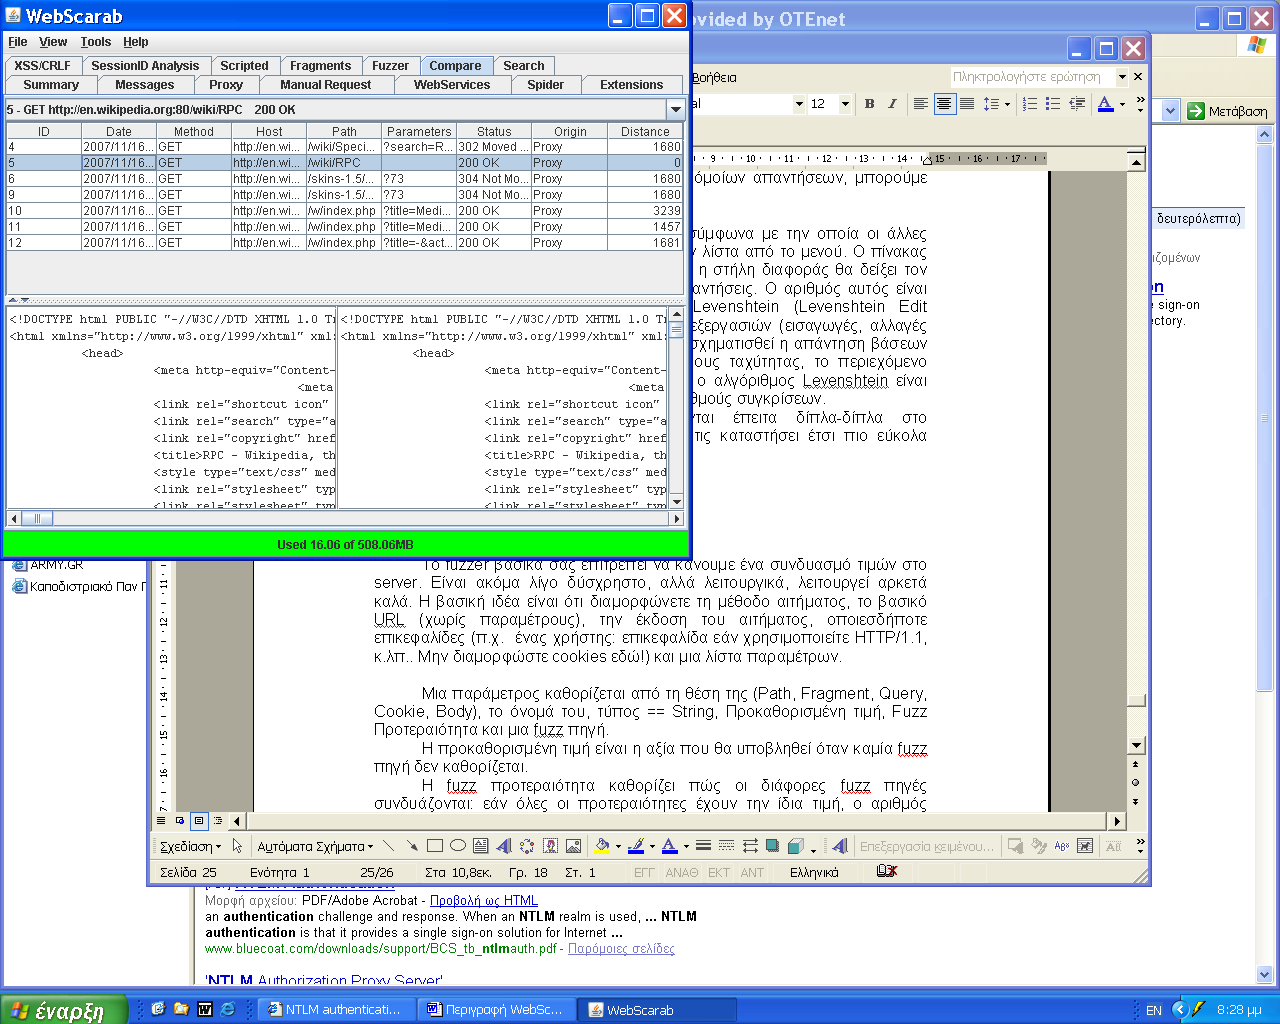
Task: Open WebScarab conversation selector dropdown
Action: 675,109
